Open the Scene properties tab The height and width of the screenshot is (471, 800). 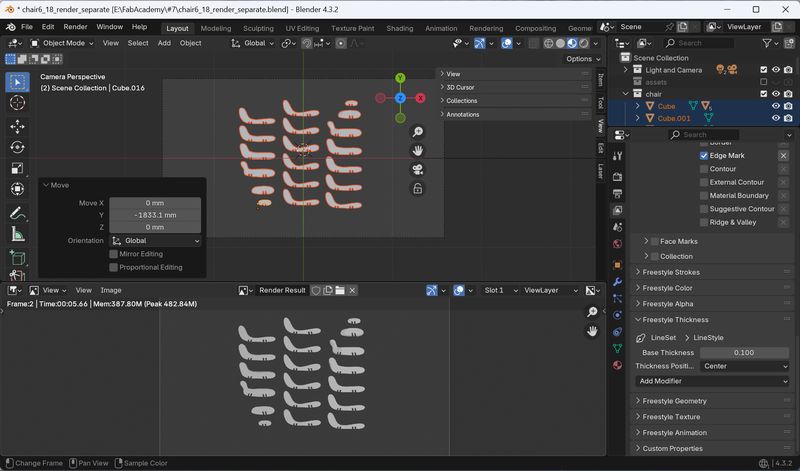617,227
